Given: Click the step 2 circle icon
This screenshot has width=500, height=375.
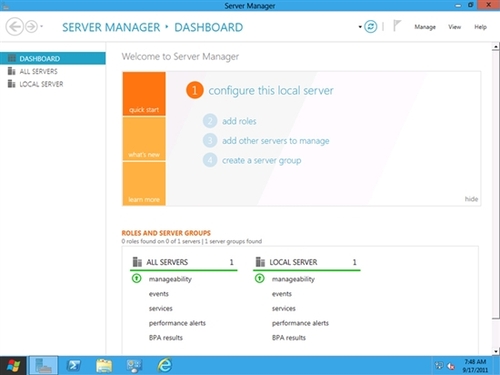Looking at the screenshot, I should click(210, 121).
